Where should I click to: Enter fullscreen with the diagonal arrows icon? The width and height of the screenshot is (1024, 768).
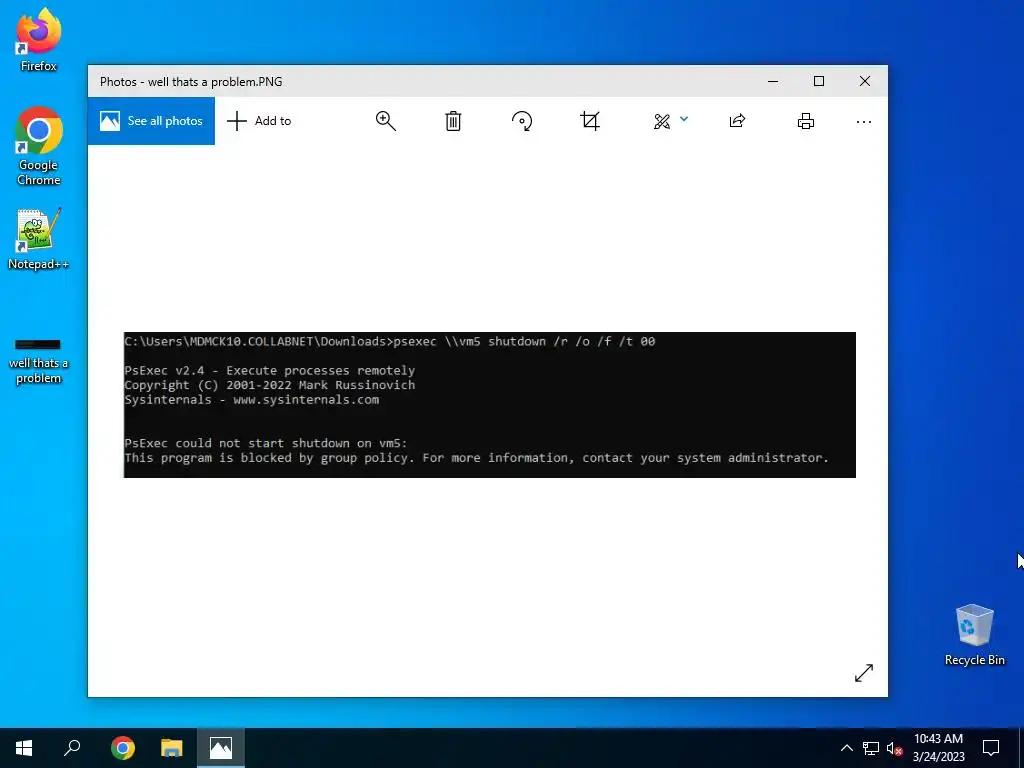[x=864, y=673]
